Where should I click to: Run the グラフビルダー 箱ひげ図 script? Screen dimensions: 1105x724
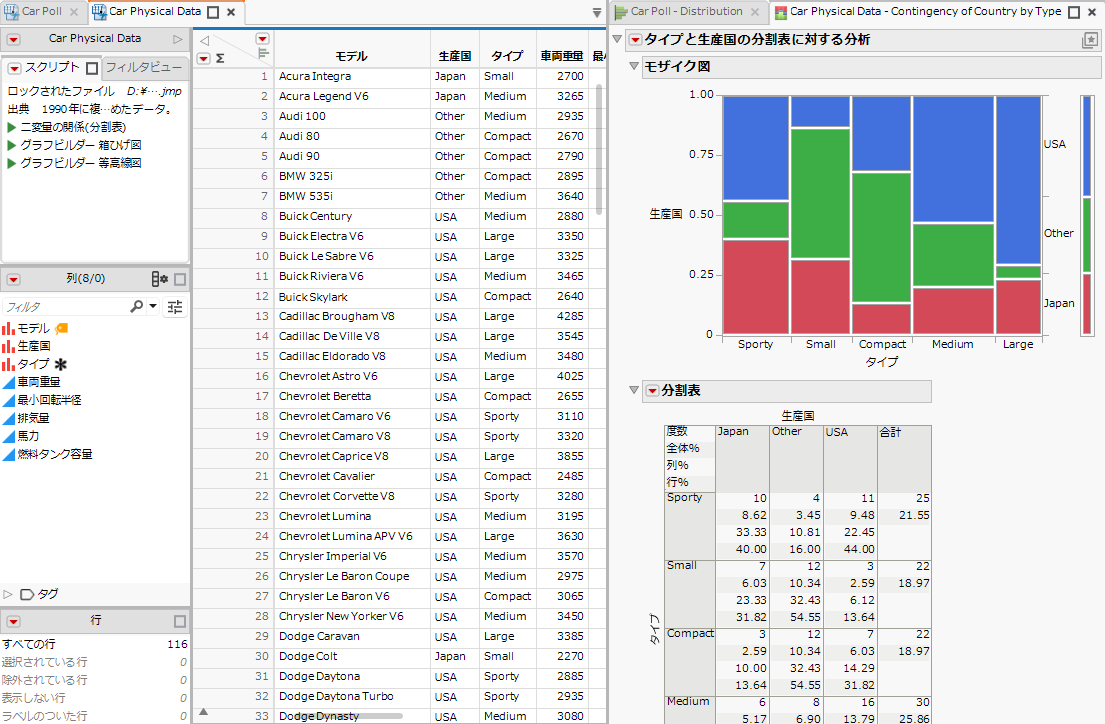coord(11,145)
